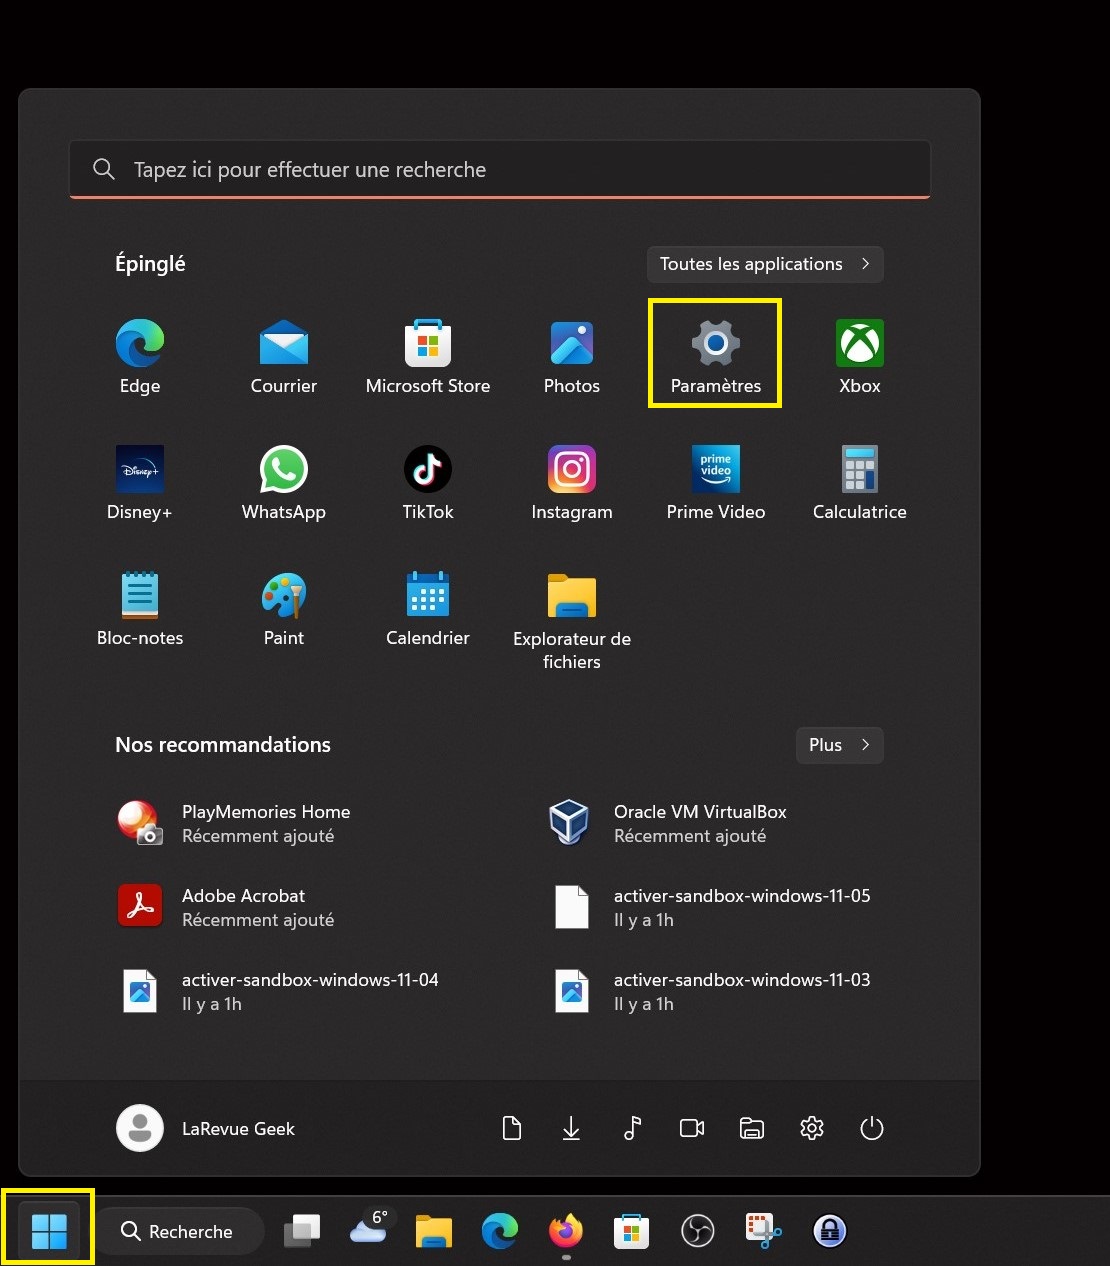The height and width of the screenshot is (1266, 1110).
Task: Click the power button icon
Action: click(x=872, y=1129)
